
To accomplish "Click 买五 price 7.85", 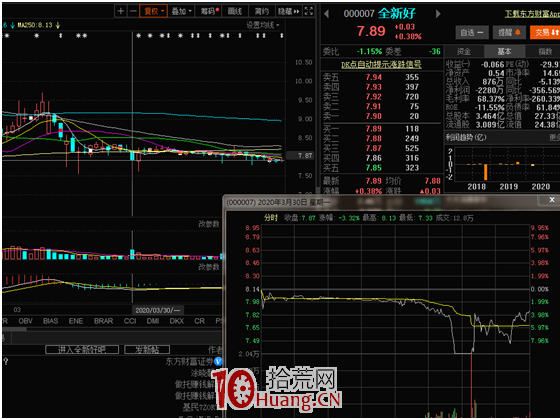I will tap(374, 168).
